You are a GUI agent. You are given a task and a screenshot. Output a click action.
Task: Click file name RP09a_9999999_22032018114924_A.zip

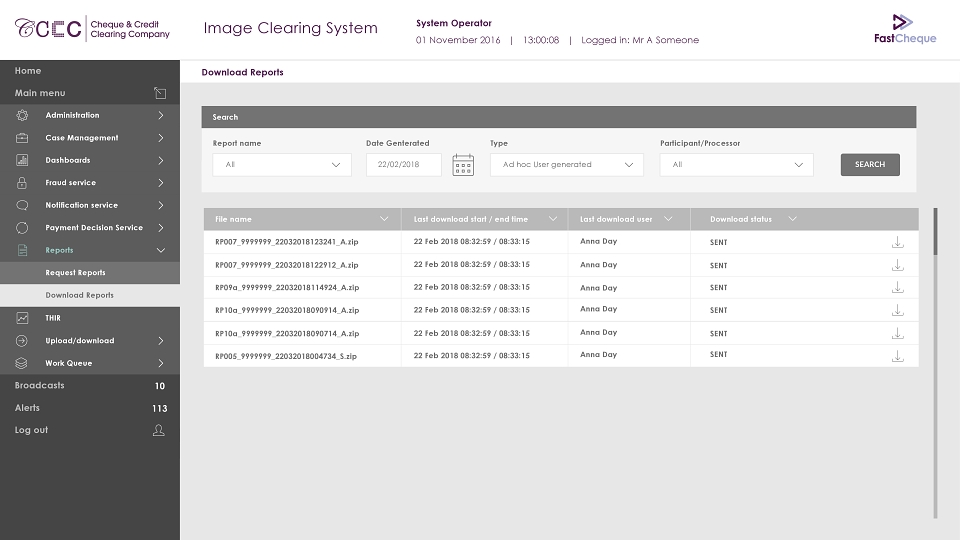coord(287,287)
